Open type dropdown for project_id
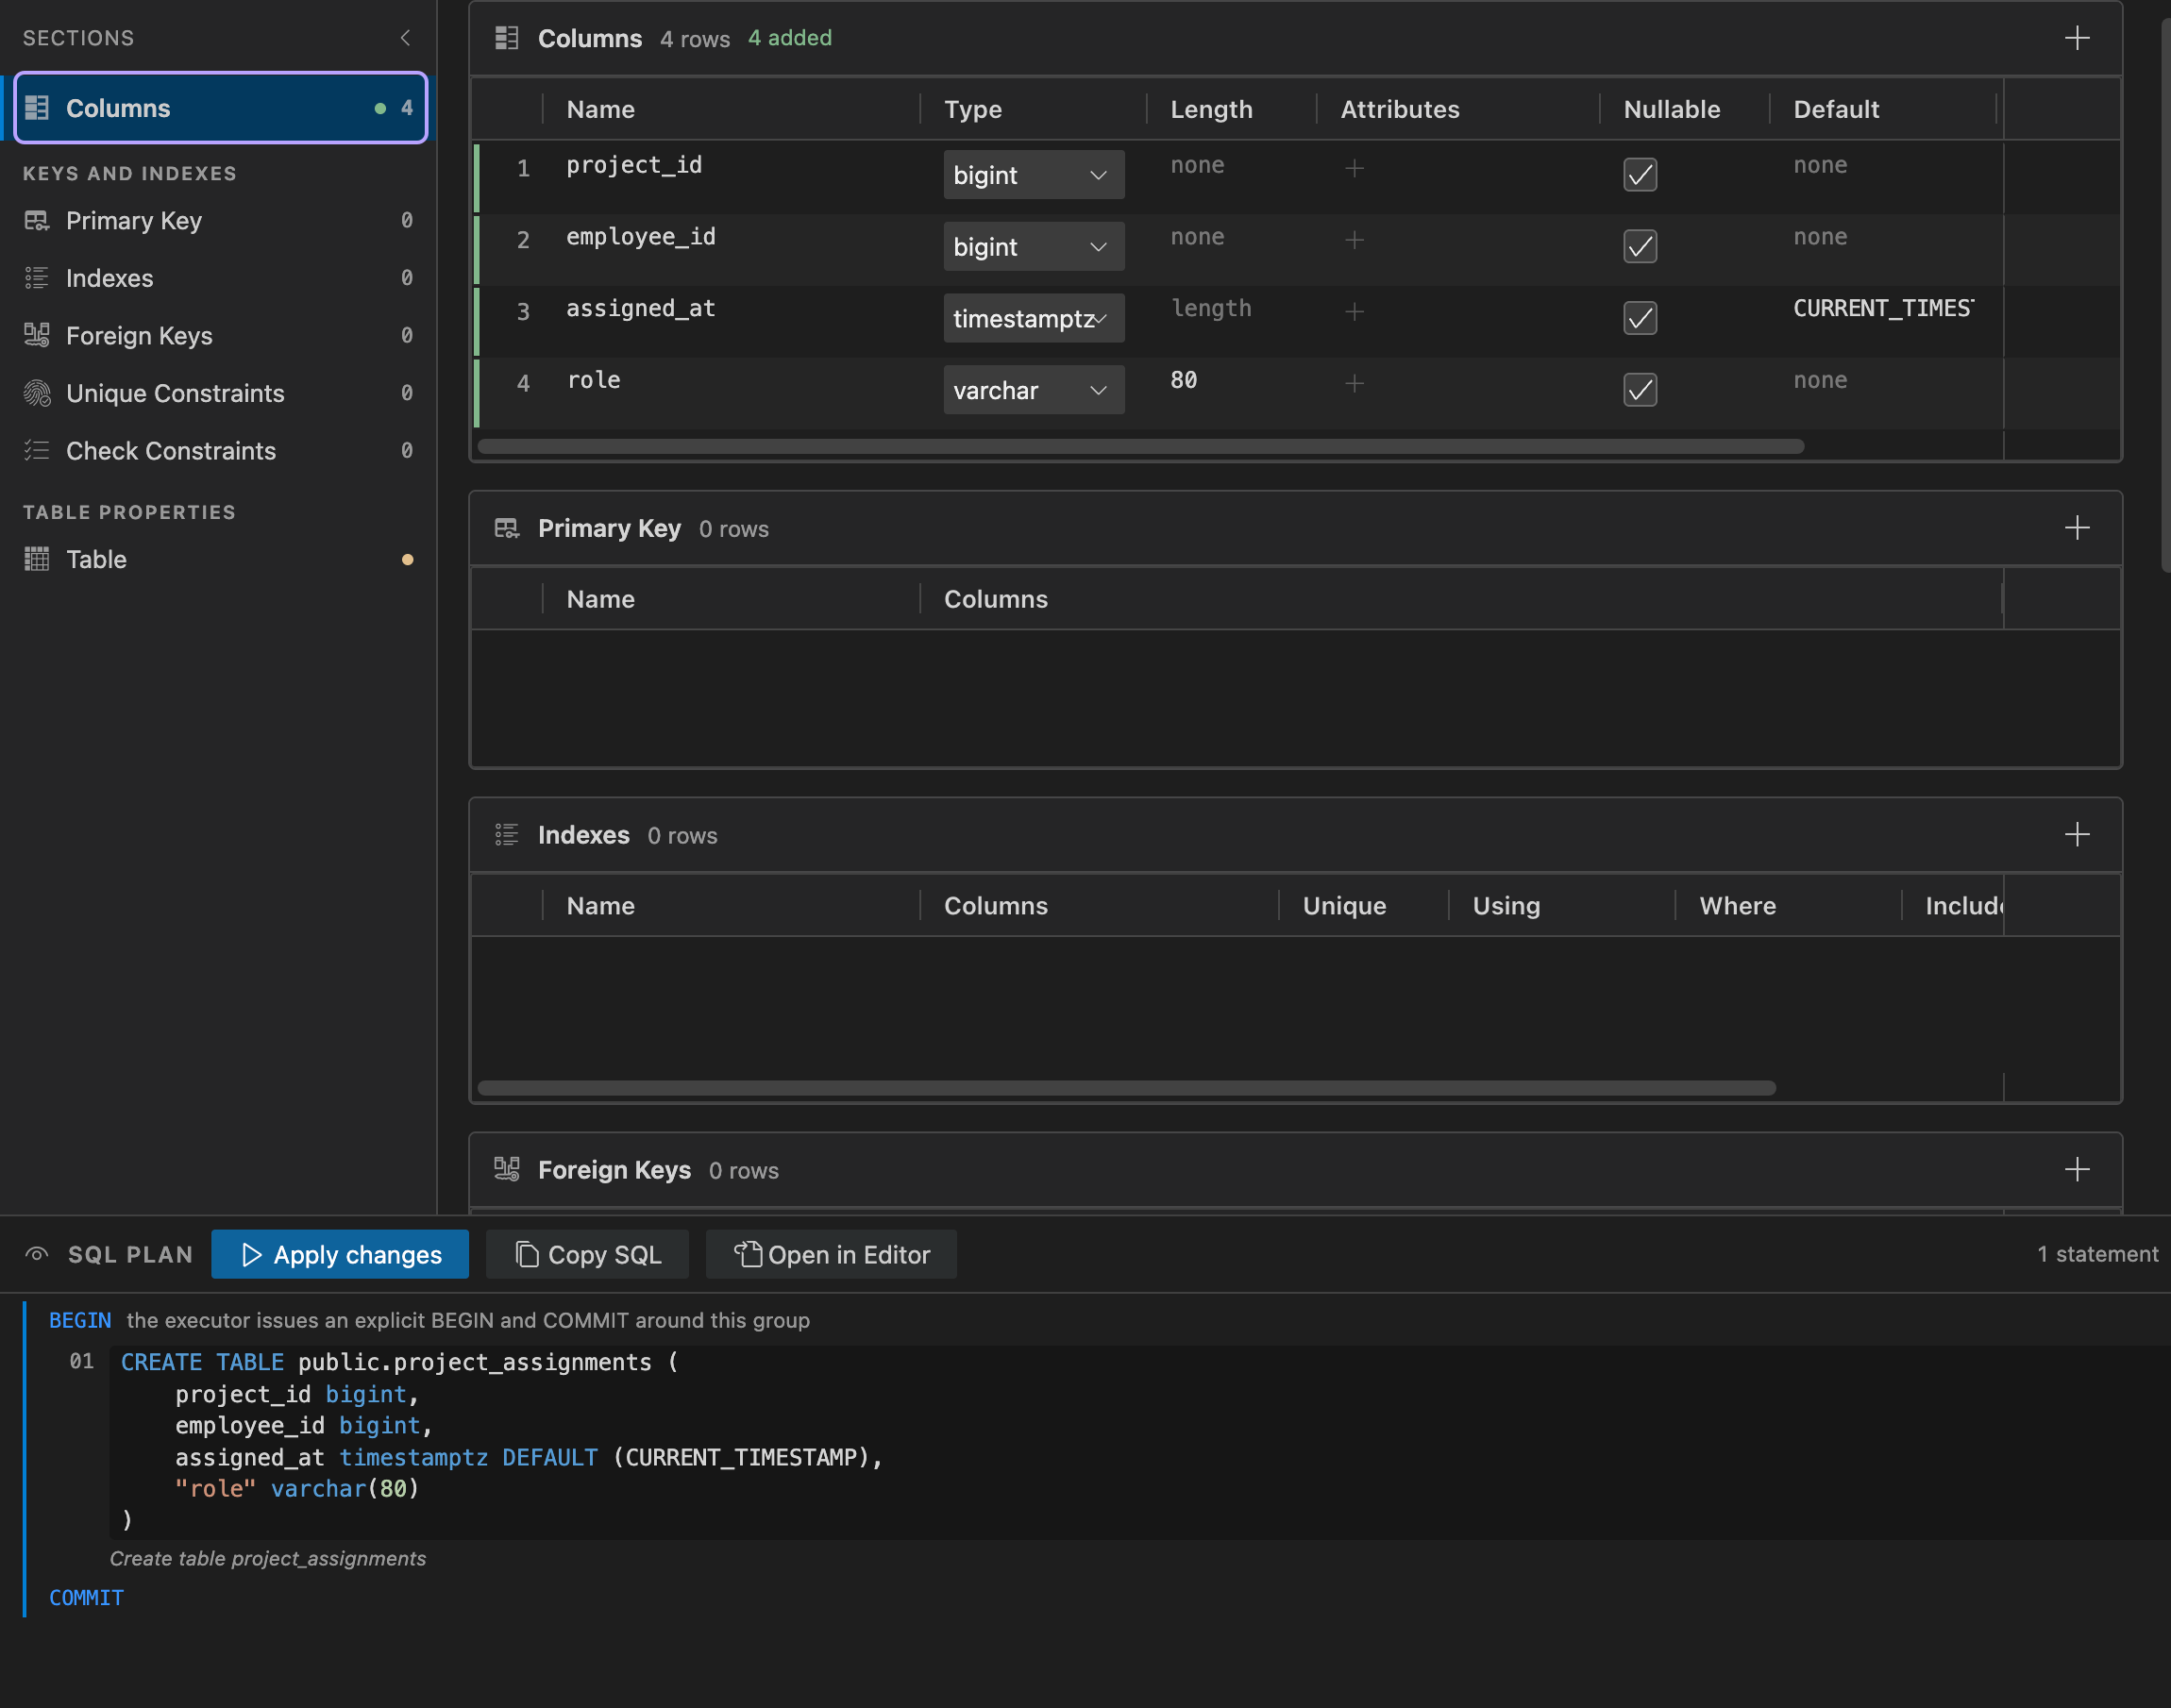2171x1708 pixels. click(x=1033, y=175)
